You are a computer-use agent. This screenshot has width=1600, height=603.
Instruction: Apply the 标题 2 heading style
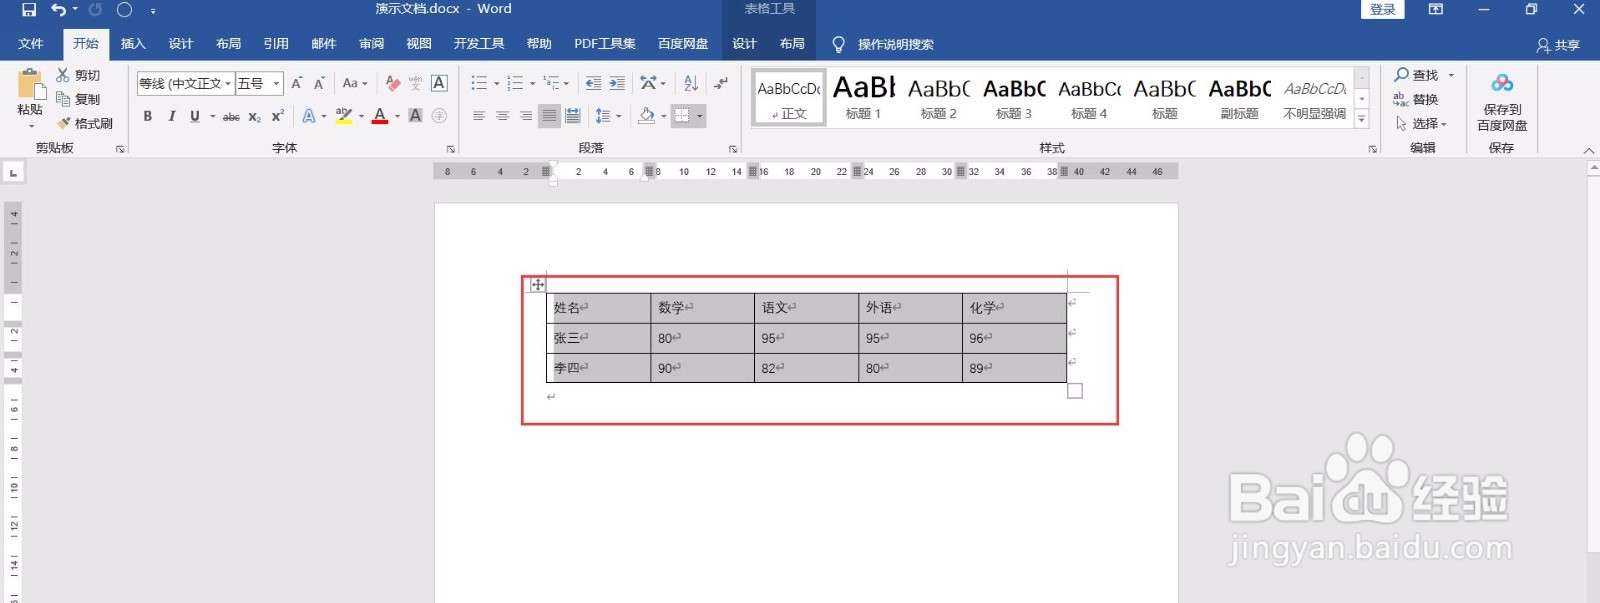coord(939,97)
